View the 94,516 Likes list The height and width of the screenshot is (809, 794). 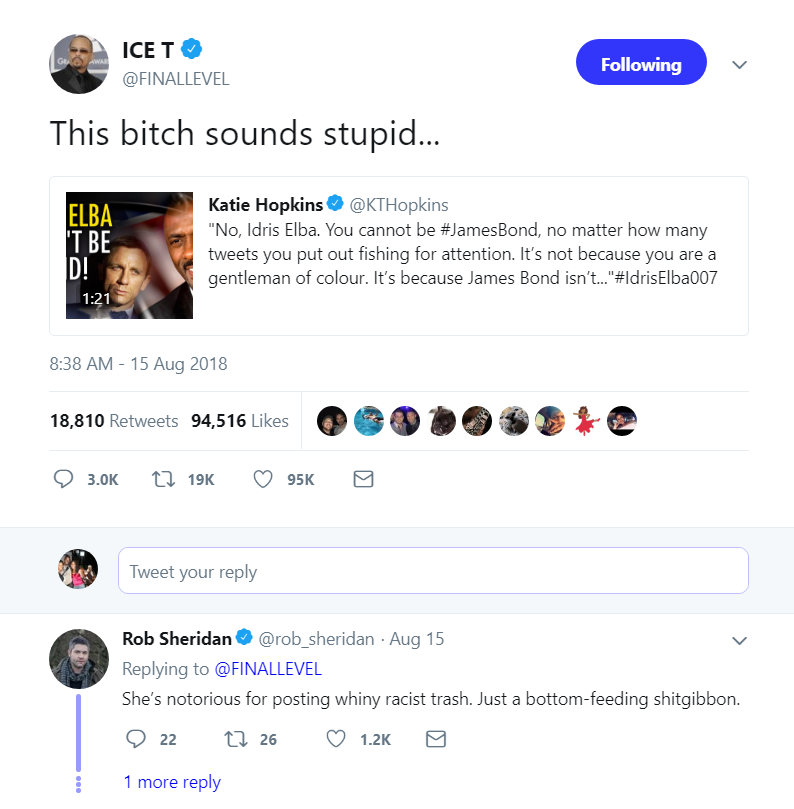click(240, 420)
